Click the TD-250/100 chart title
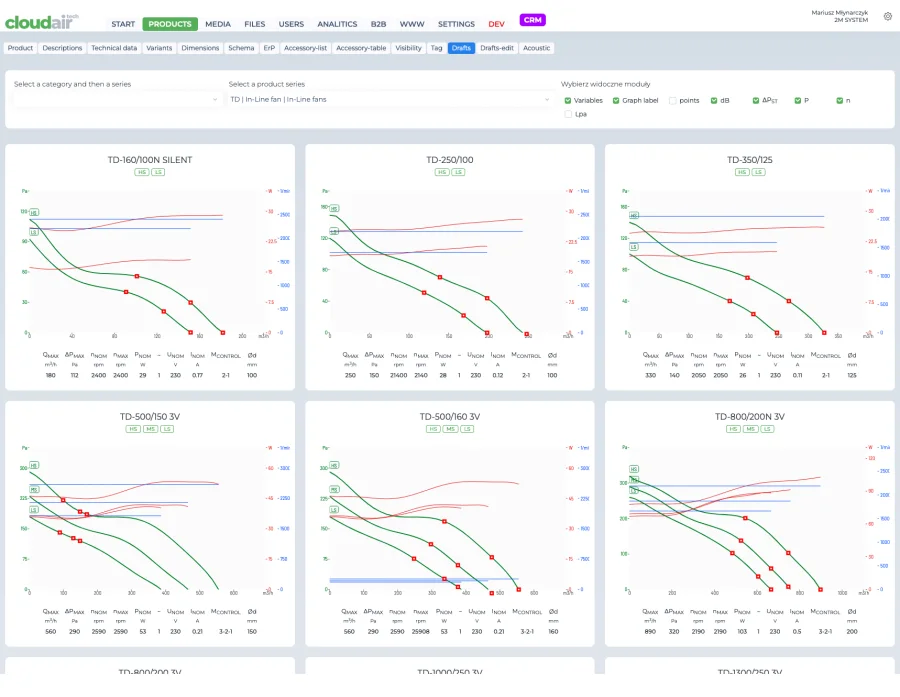The image size is (900, 697). click(450, 160)
